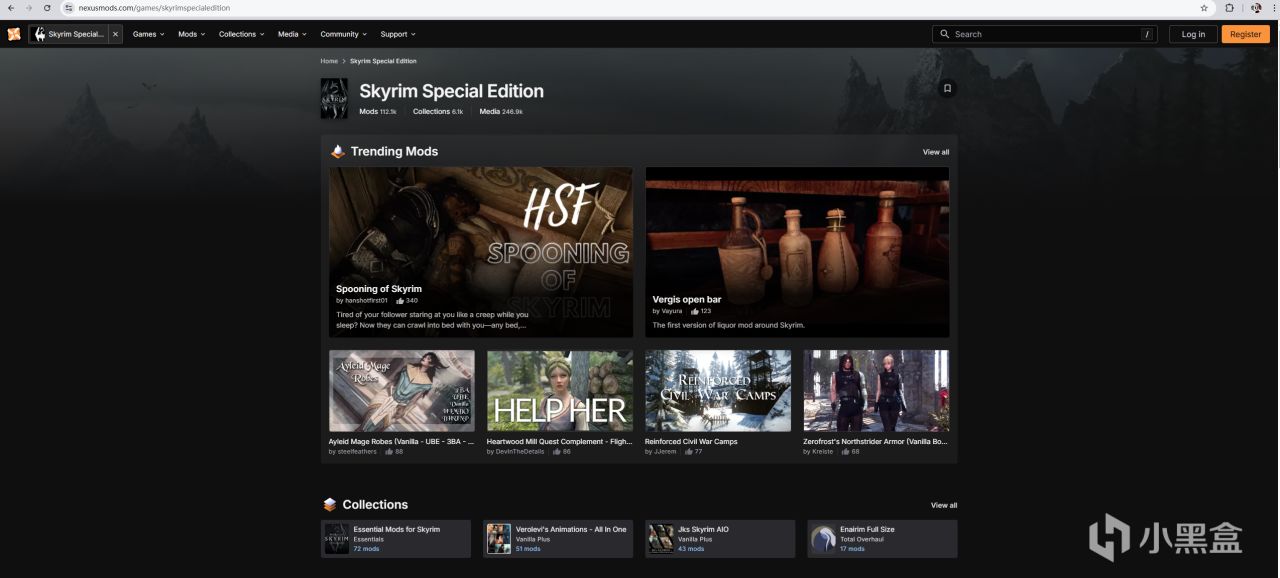1280x578 pixels.
Task: Click the Reinforced Civil War Camps title
Action: (x=691, y=441)
